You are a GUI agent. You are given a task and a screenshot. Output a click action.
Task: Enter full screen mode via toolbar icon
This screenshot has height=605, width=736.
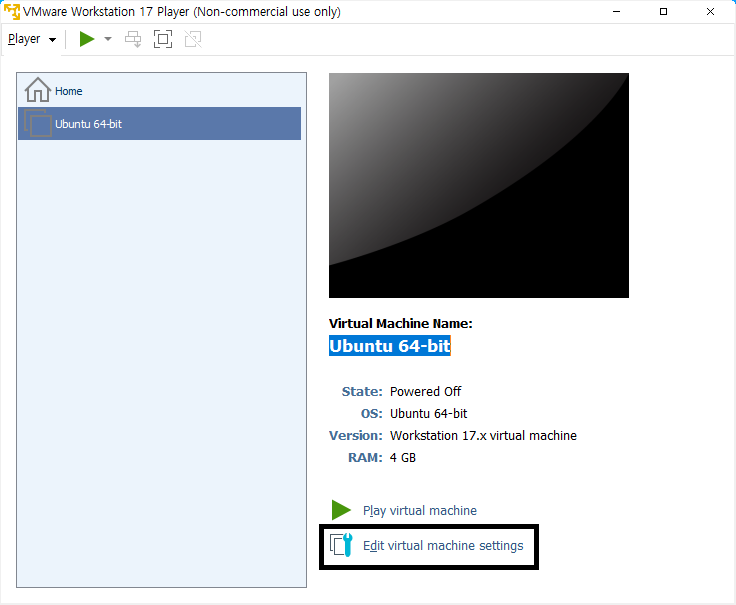(x=163, y=39)
